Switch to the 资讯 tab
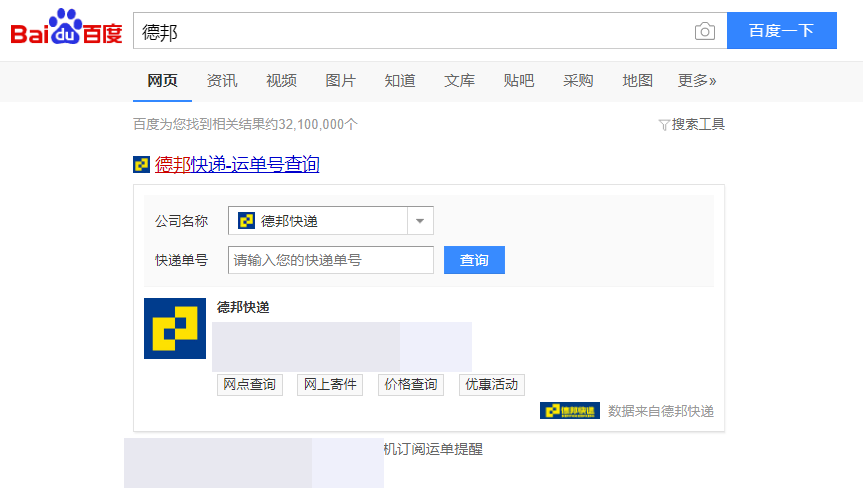The image size is (863, 488). (222, 81)
